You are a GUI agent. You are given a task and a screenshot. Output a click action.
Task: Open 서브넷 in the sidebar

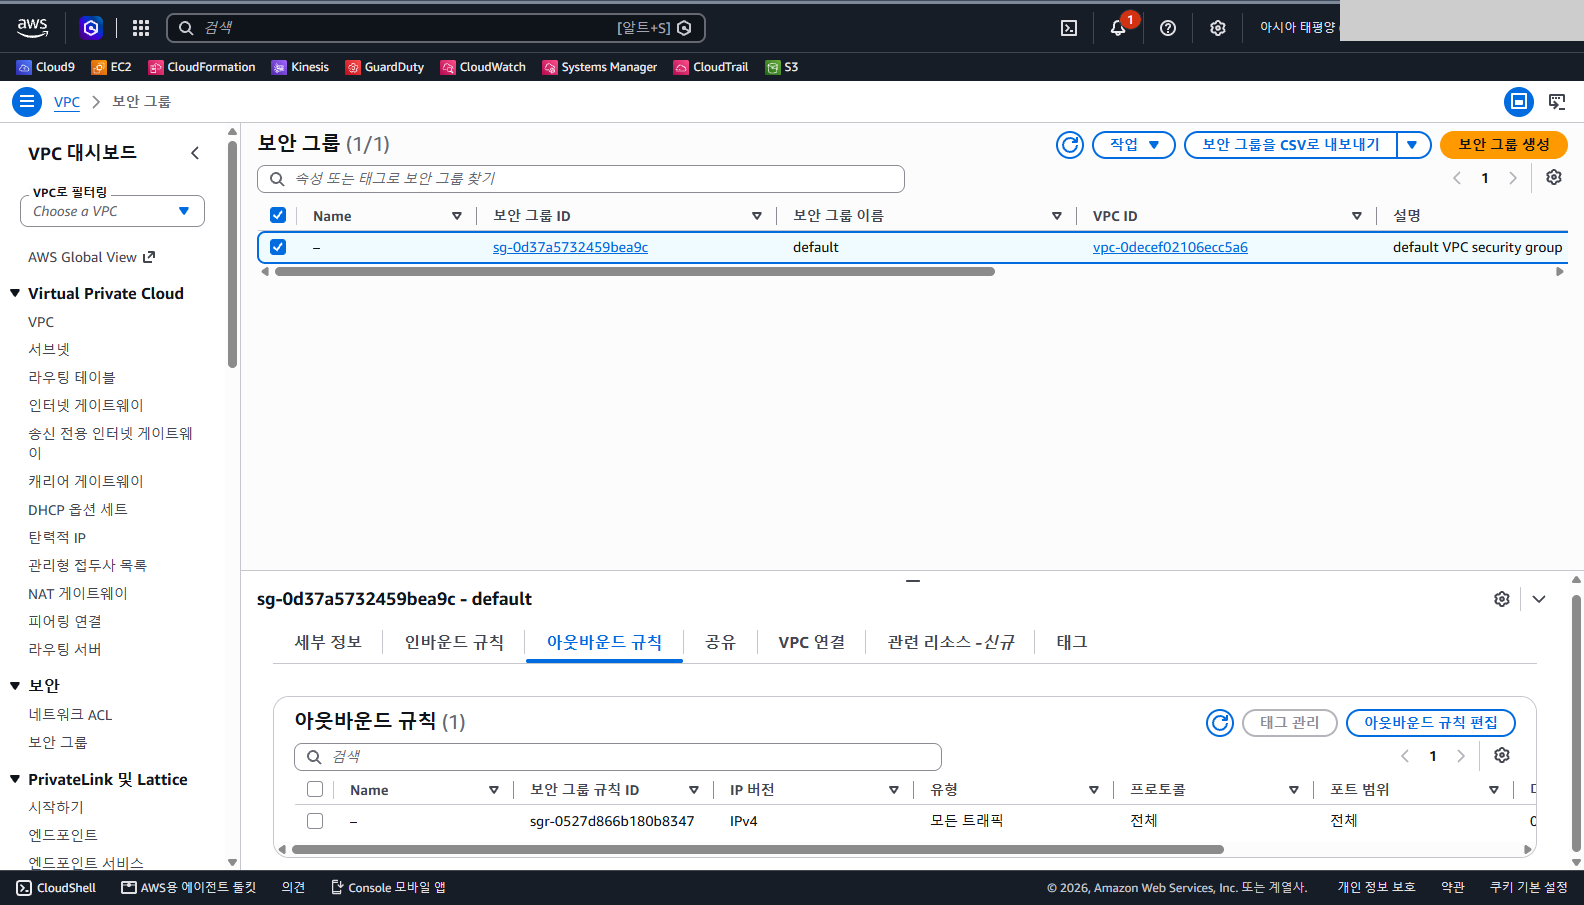tap(49, 349)
